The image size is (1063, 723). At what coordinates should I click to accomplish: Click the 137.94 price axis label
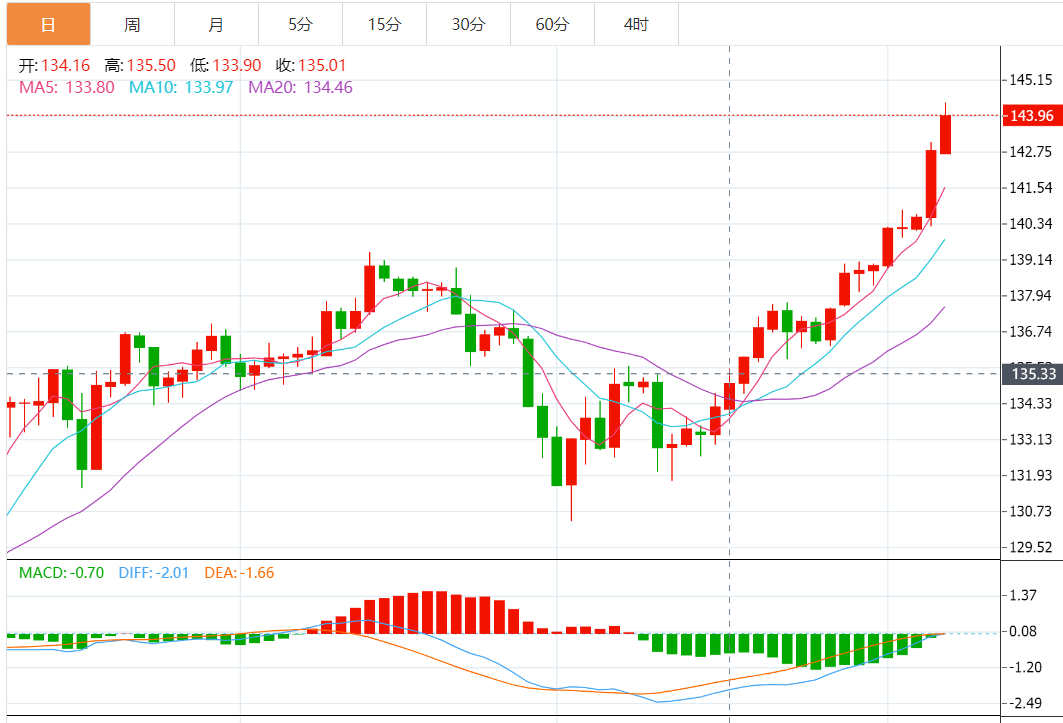coord(1030,296)
